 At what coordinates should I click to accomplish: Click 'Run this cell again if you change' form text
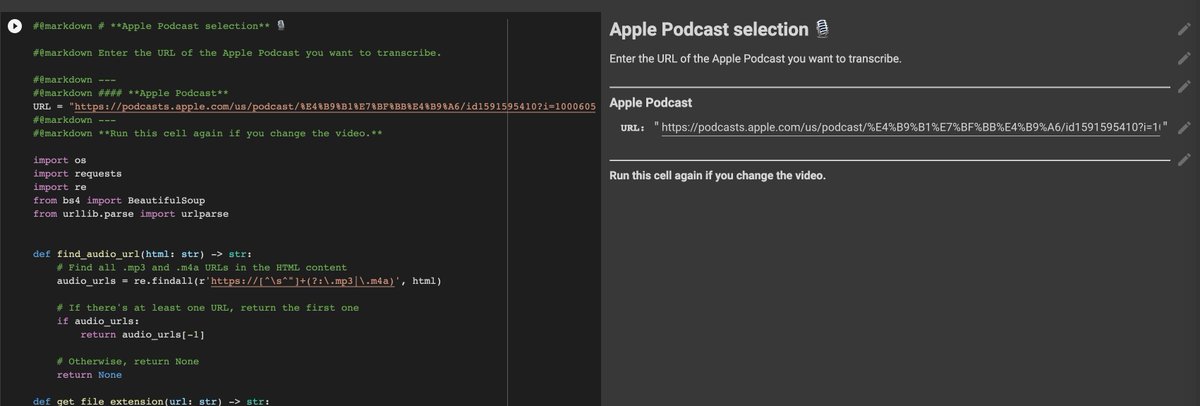(718, 176)
